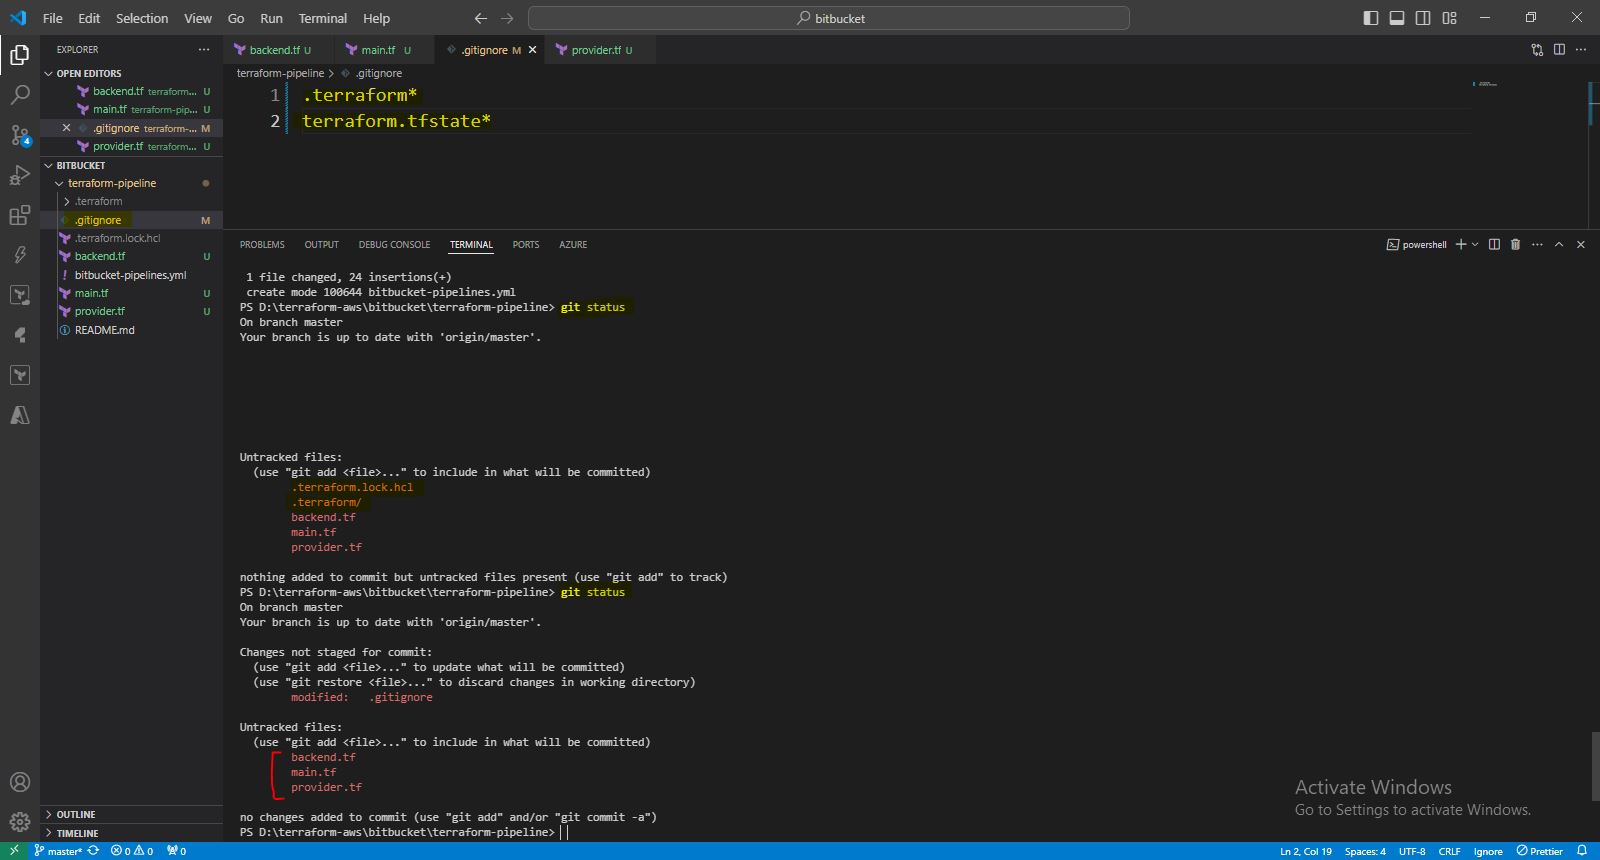This screenshot has height=860, width=1600.
Task: Expand the .terraform folder in explorer
Action: coord(98,201)
